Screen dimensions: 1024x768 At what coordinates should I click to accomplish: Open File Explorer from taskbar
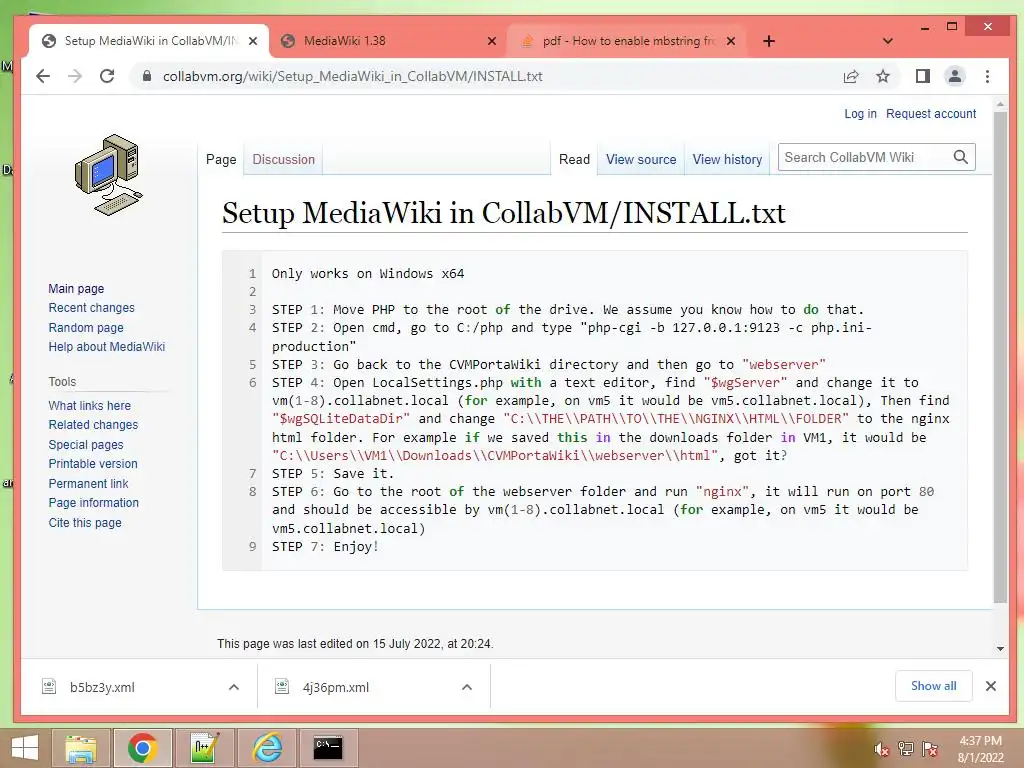point(81,748)
